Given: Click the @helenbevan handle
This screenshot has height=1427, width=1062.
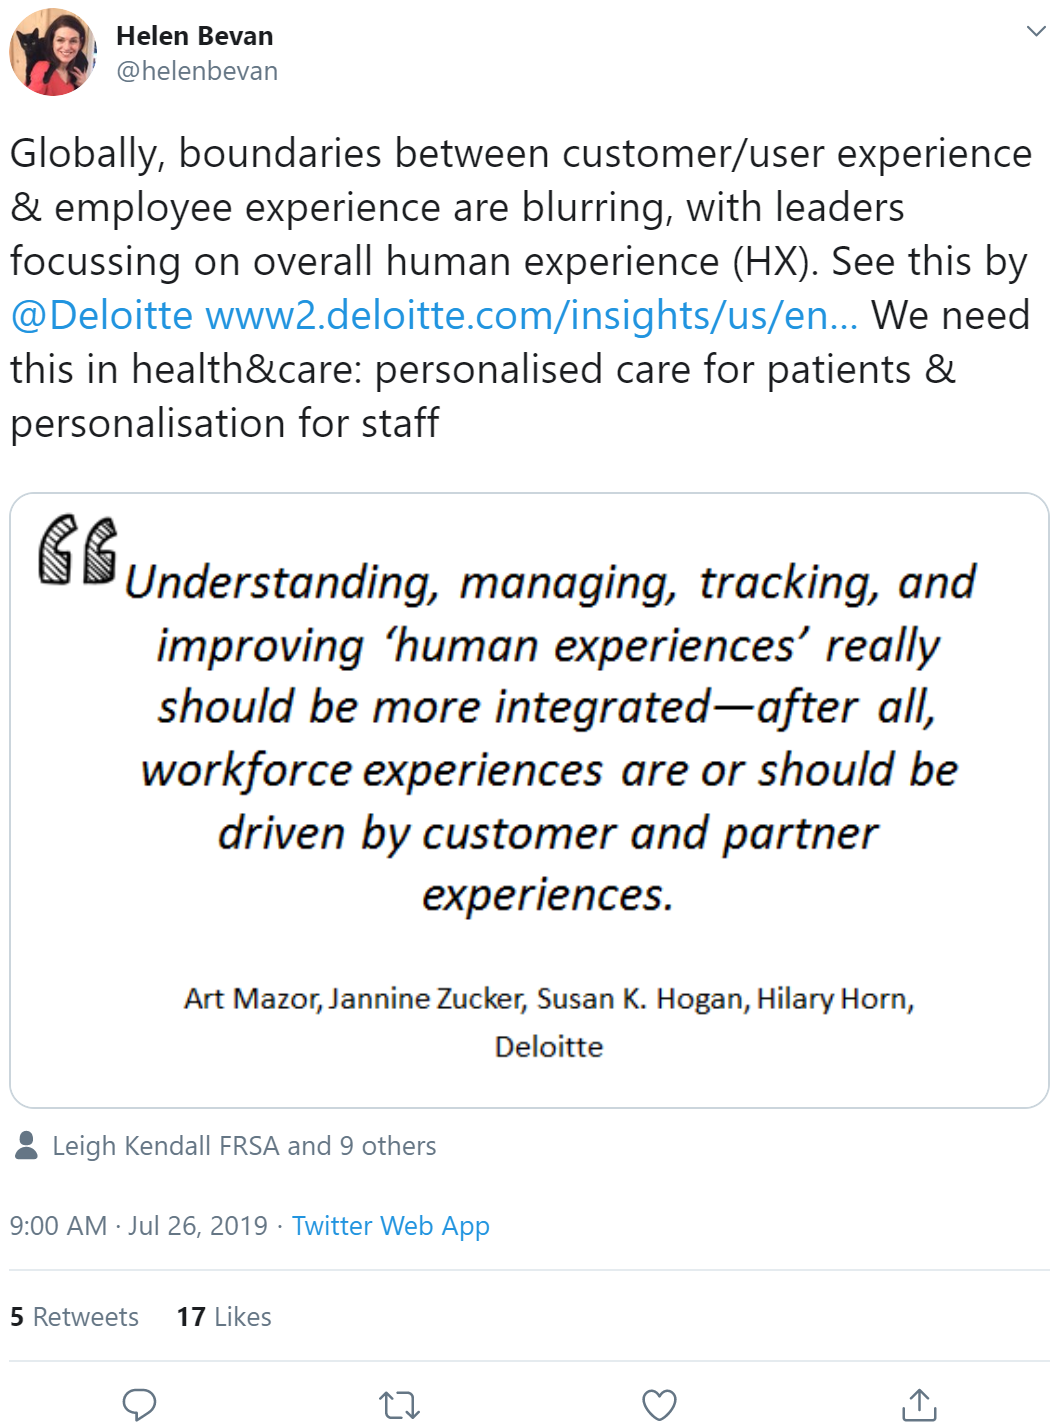Looking at the screenshot, I should [x=197, y=71].
